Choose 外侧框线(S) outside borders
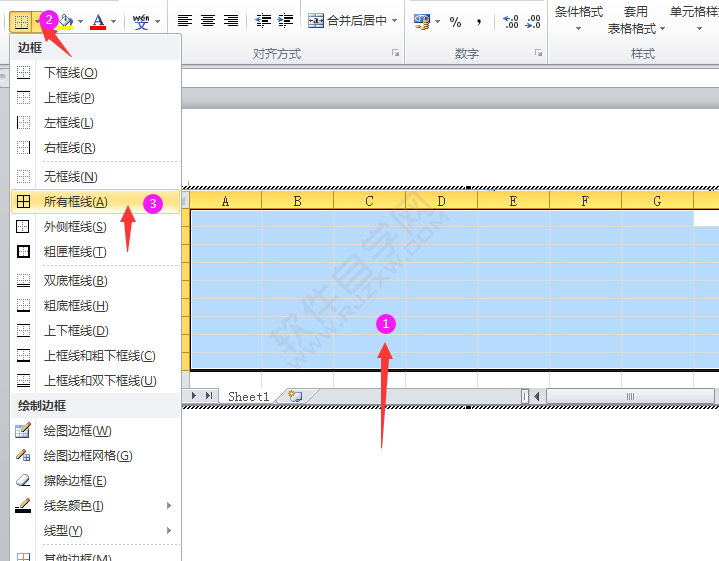This screenshot has width=719, height=561. pos(95,227)
